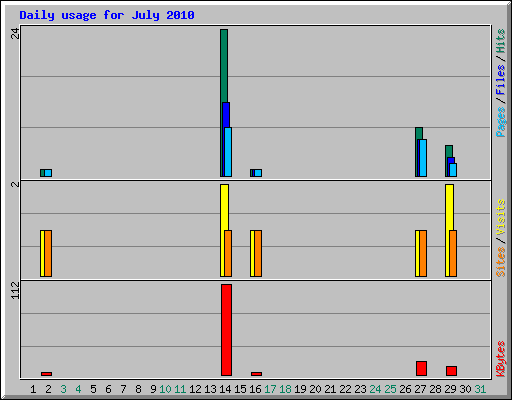
Task: Click the "2" y-axis maximum of the visits chart
Action: (x=15, y=184)
